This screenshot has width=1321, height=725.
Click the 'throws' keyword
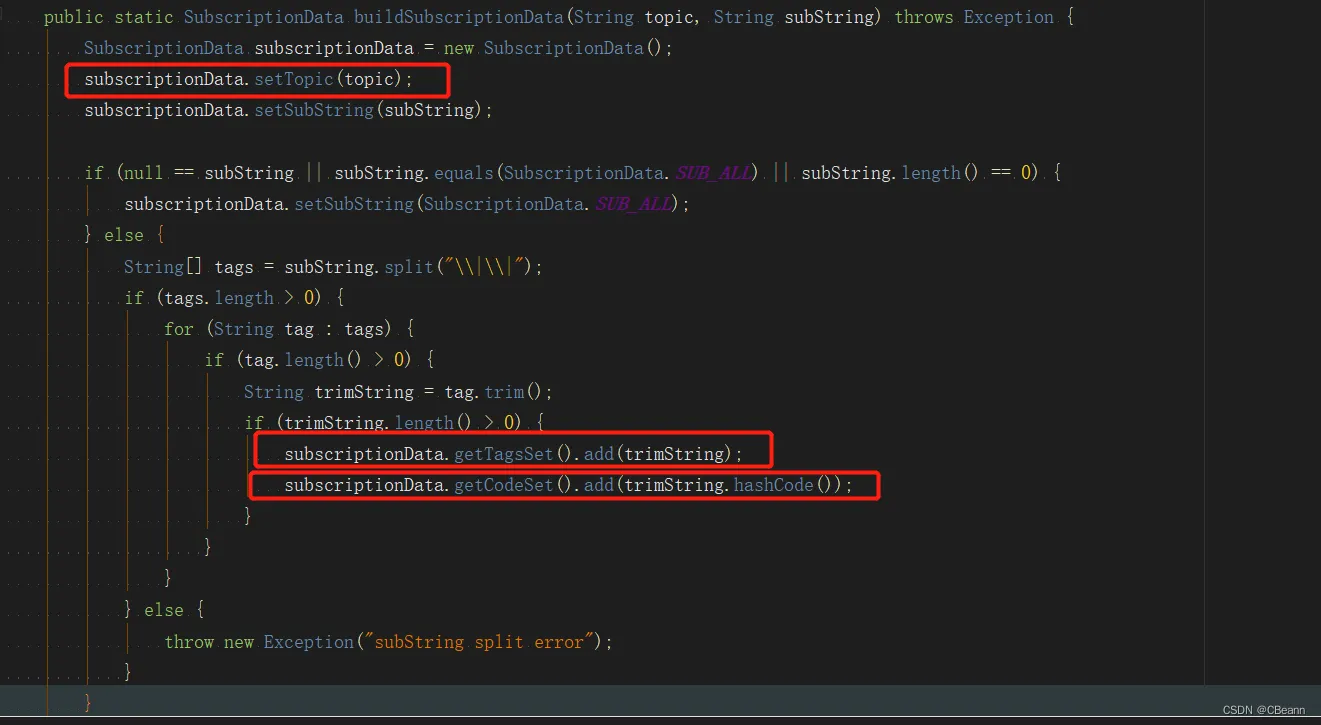pos(924,17)
